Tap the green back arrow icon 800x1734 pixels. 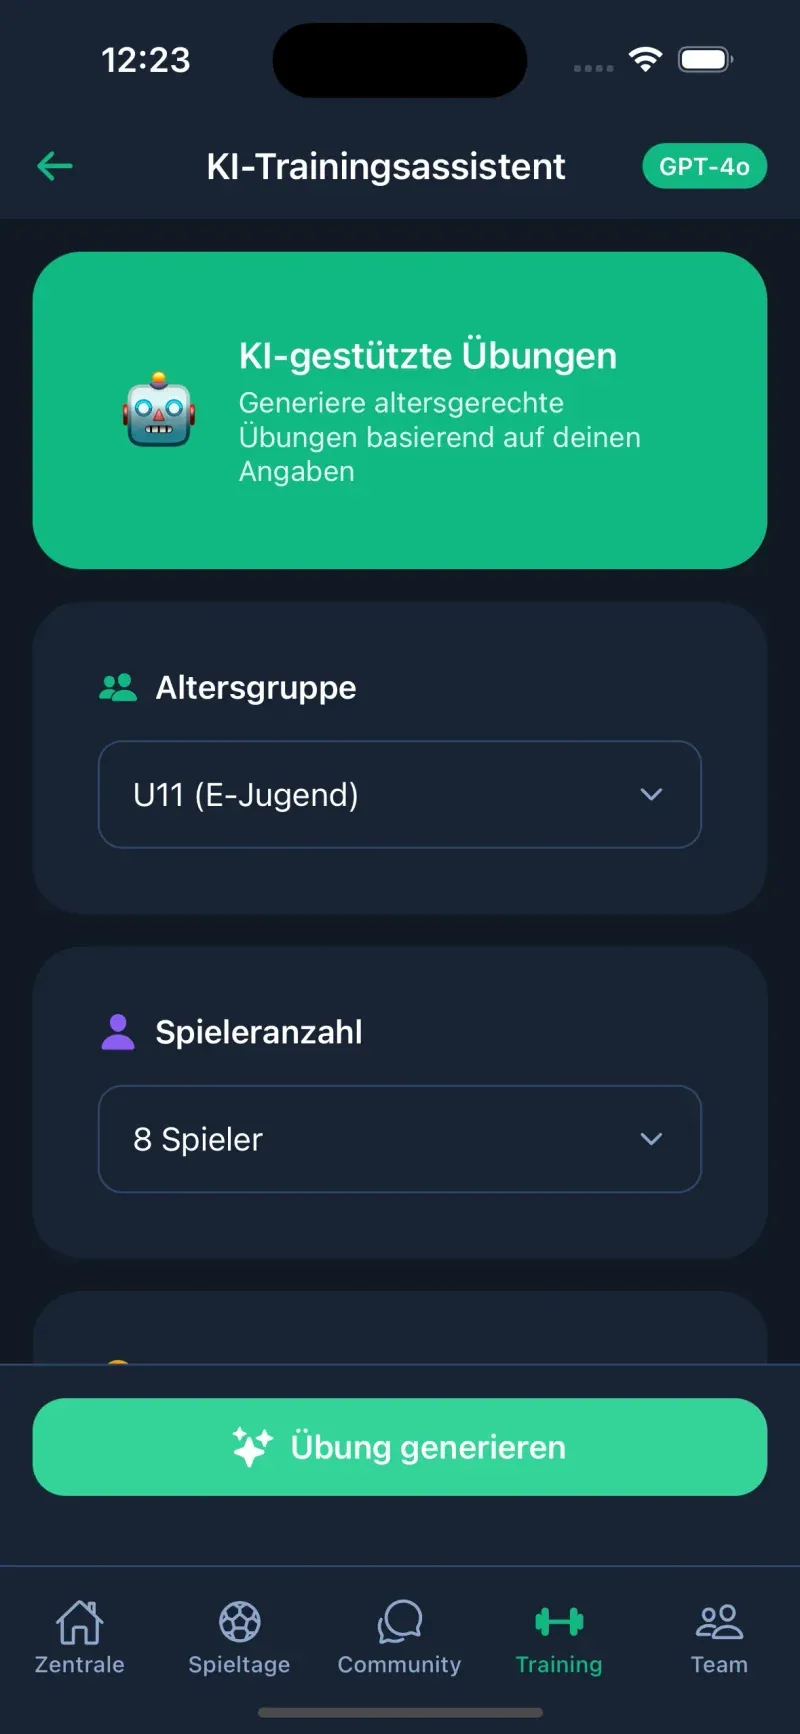click(55, 166)
